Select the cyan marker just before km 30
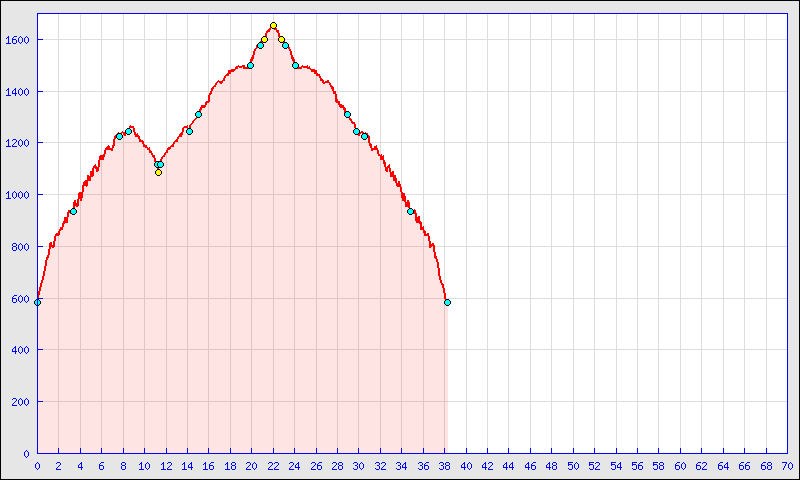The height and width of the screenshot is (480, 800). [357, 132]
